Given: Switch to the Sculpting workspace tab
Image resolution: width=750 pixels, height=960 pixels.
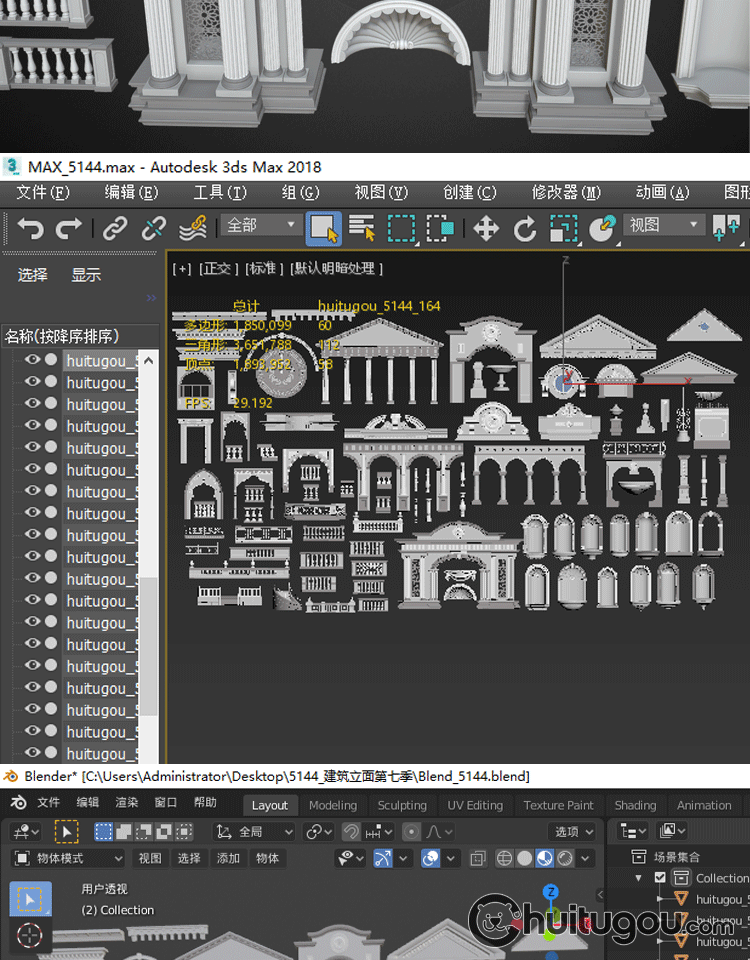Looking at the screenshot, I should click(x=402, y=805).
